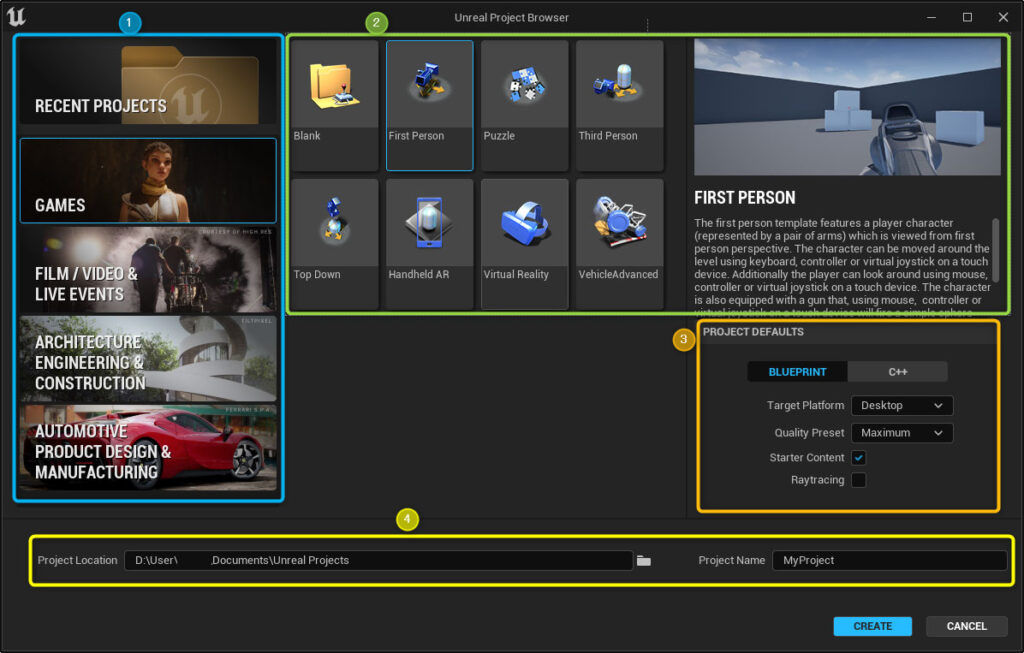Click the Project Location label

coord(77,560)
